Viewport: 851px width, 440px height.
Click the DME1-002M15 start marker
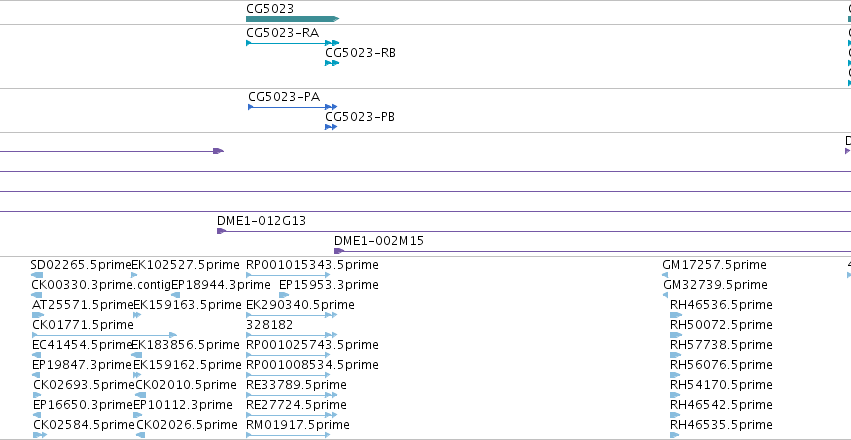pyautogui.click(x=338, y=251)
